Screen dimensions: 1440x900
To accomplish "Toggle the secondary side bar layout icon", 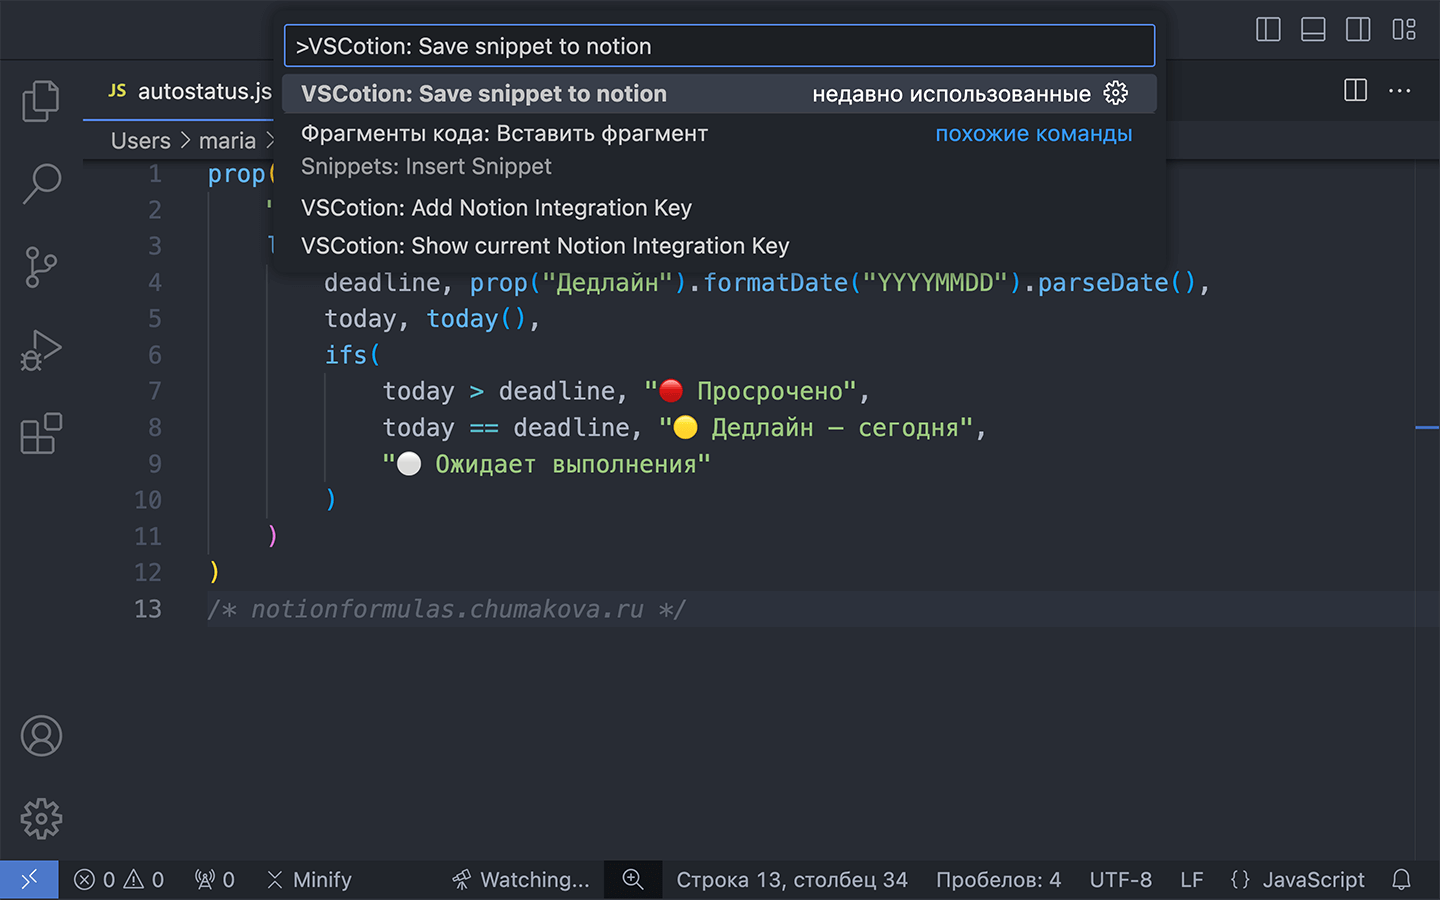I will pos(1358,30).
